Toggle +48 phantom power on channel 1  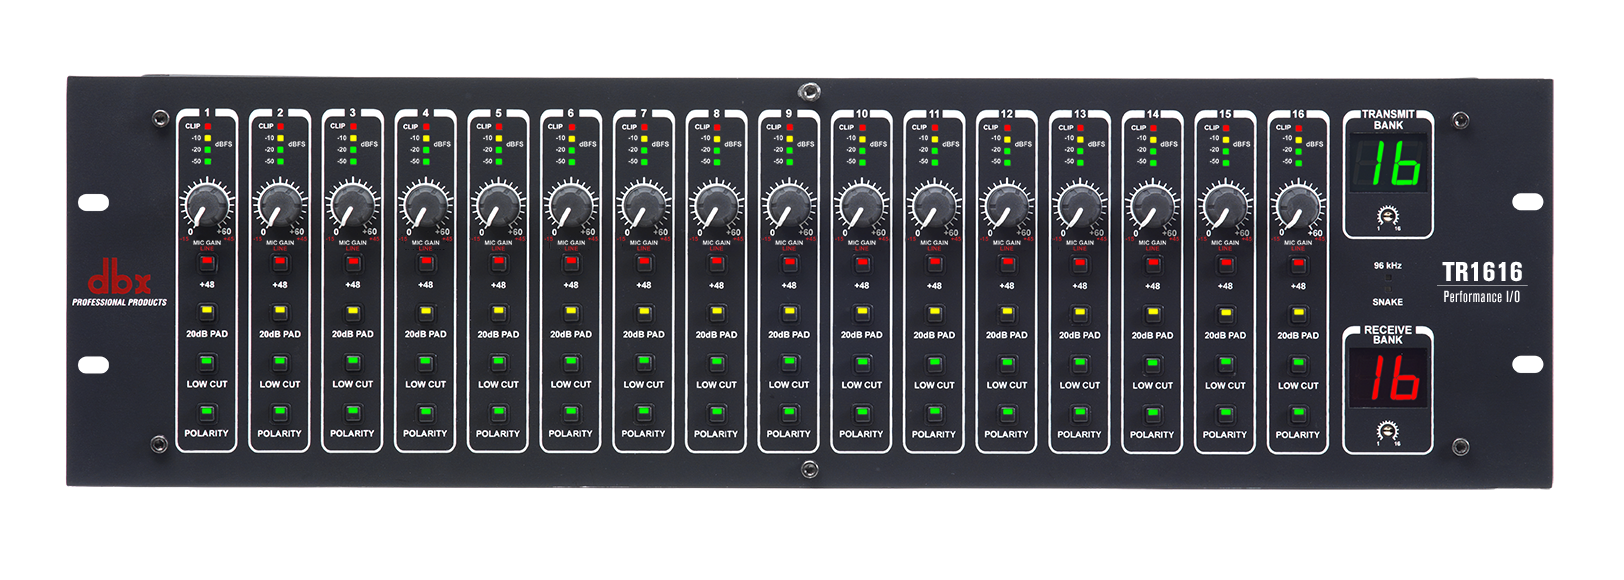point(207,264)
